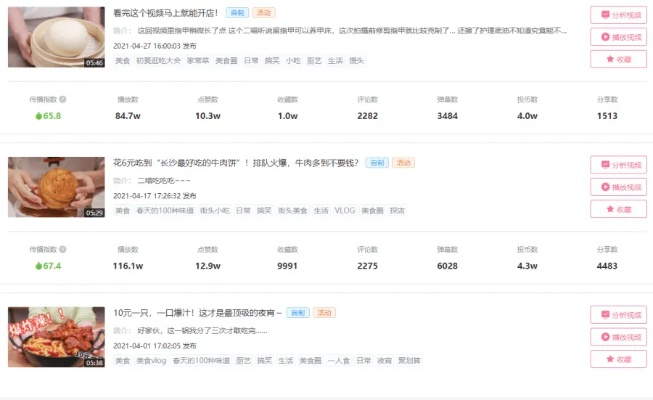The height and width of the screenshot is (400, 653).
Task: Click chart icon in third video's 分析视频 button
Action: [x=603, y=315]
